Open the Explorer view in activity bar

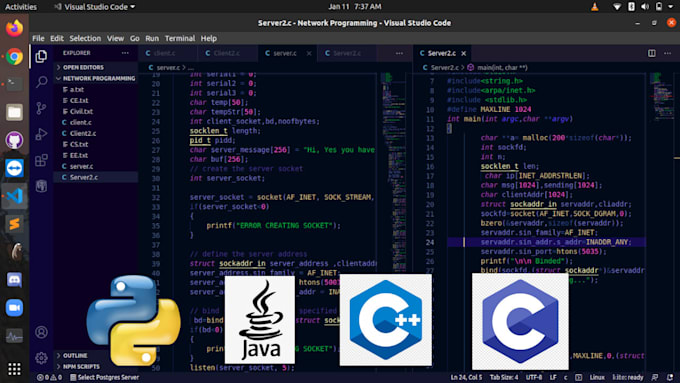coord(41,56)
